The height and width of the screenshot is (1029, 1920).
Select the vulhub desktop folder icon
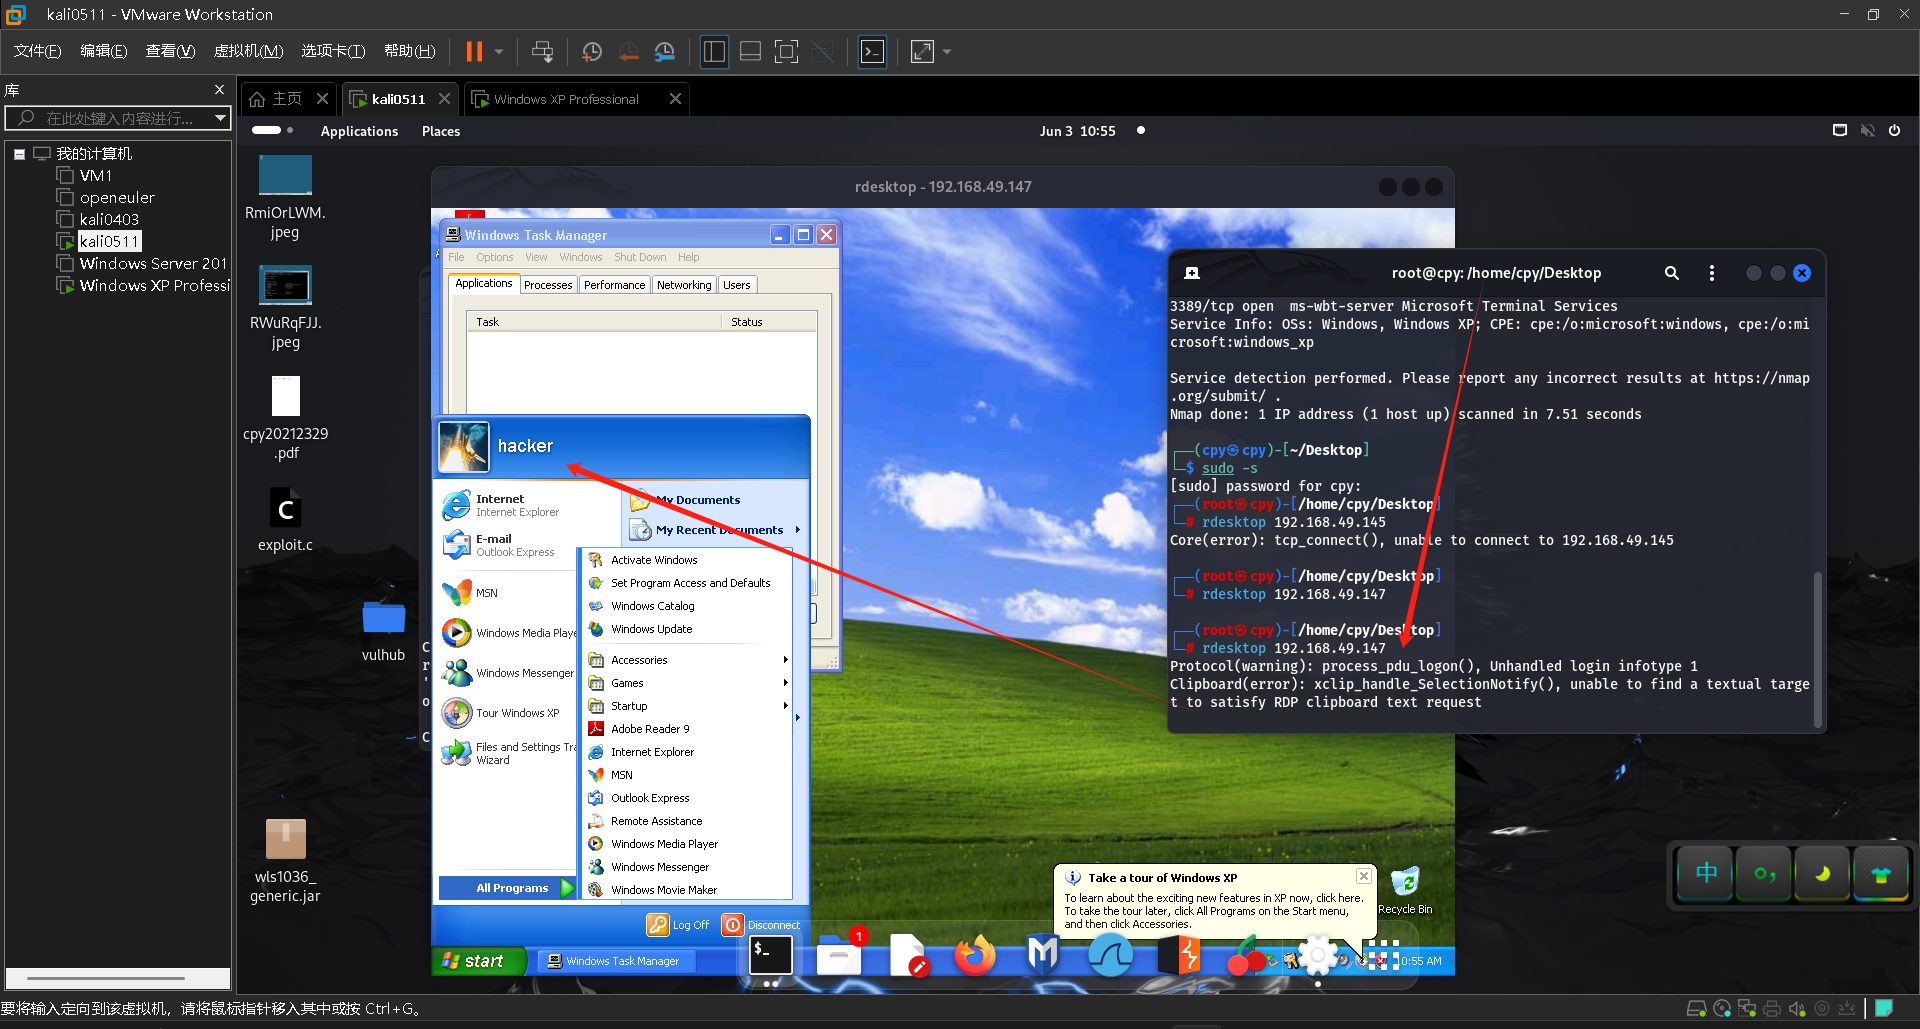point(383,630)
